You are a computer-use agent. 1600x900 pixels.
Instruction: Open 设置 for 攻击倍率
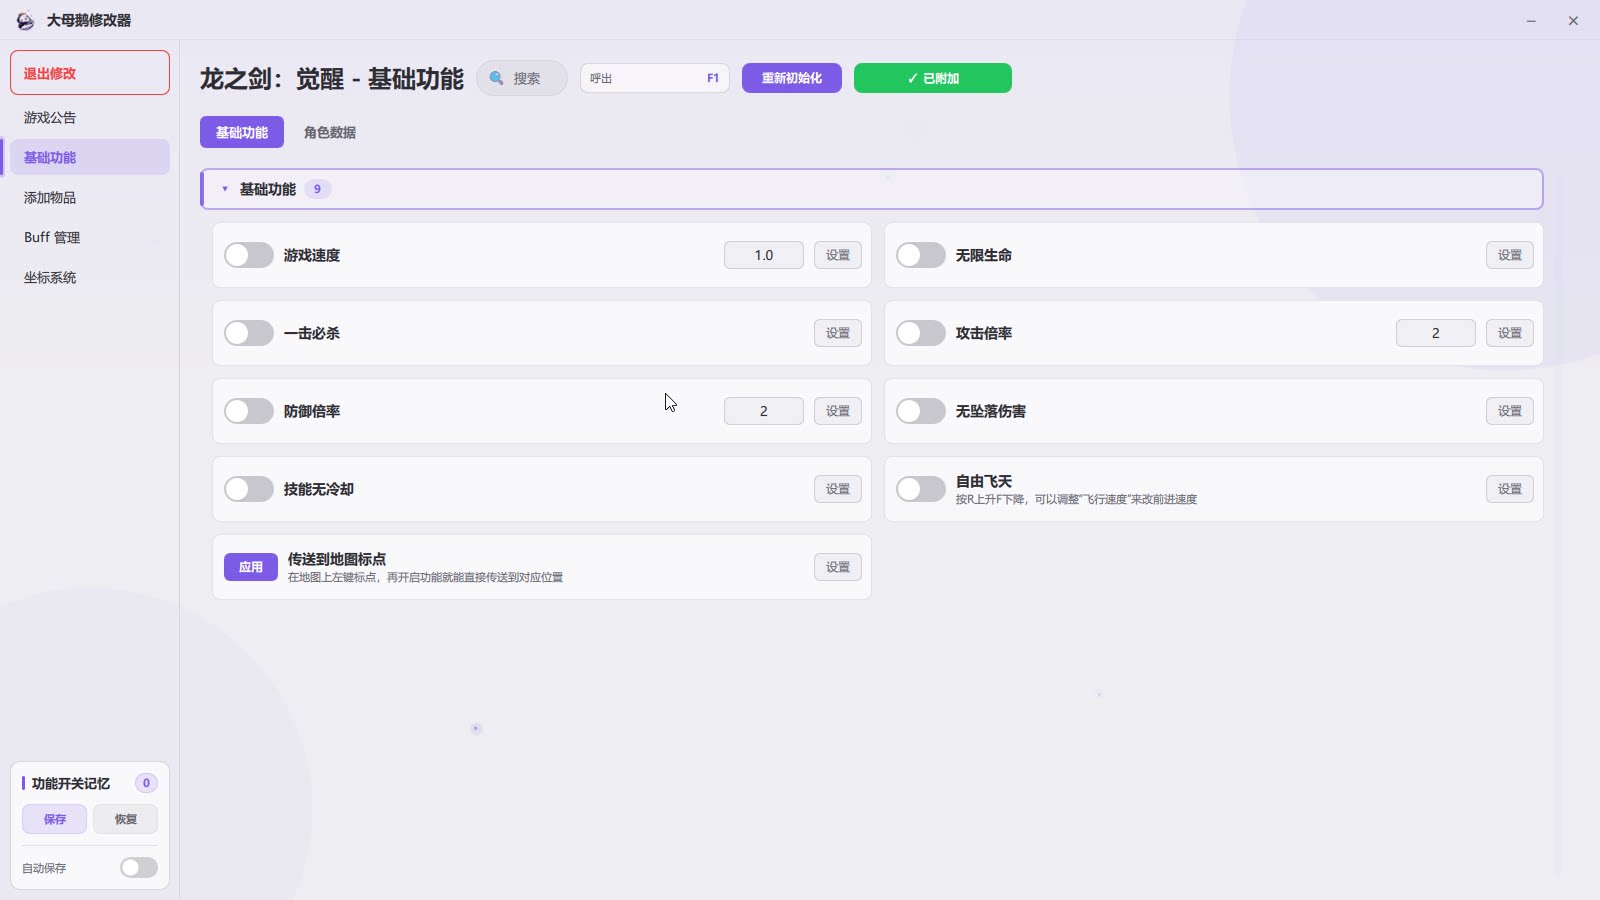click(x=1510, y=333)
